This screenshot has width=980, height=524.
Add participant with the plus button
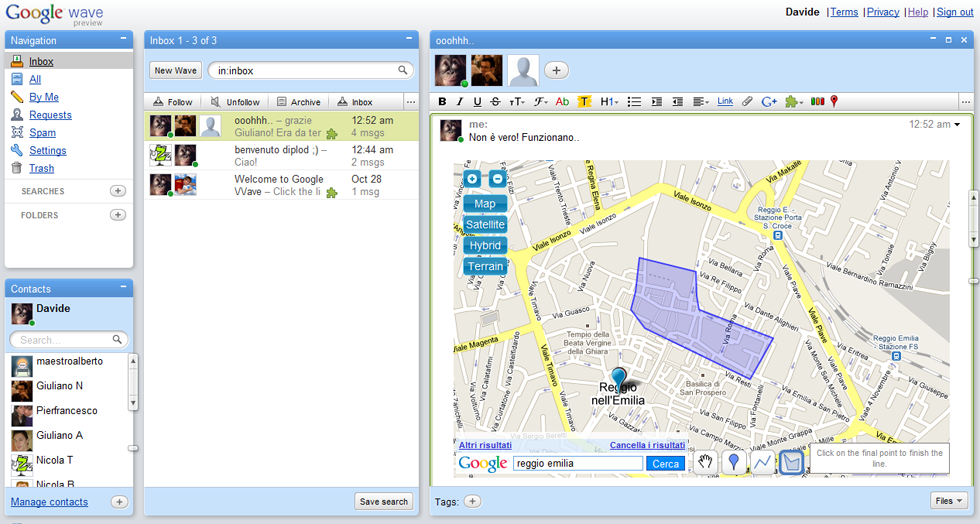[556, 70]
